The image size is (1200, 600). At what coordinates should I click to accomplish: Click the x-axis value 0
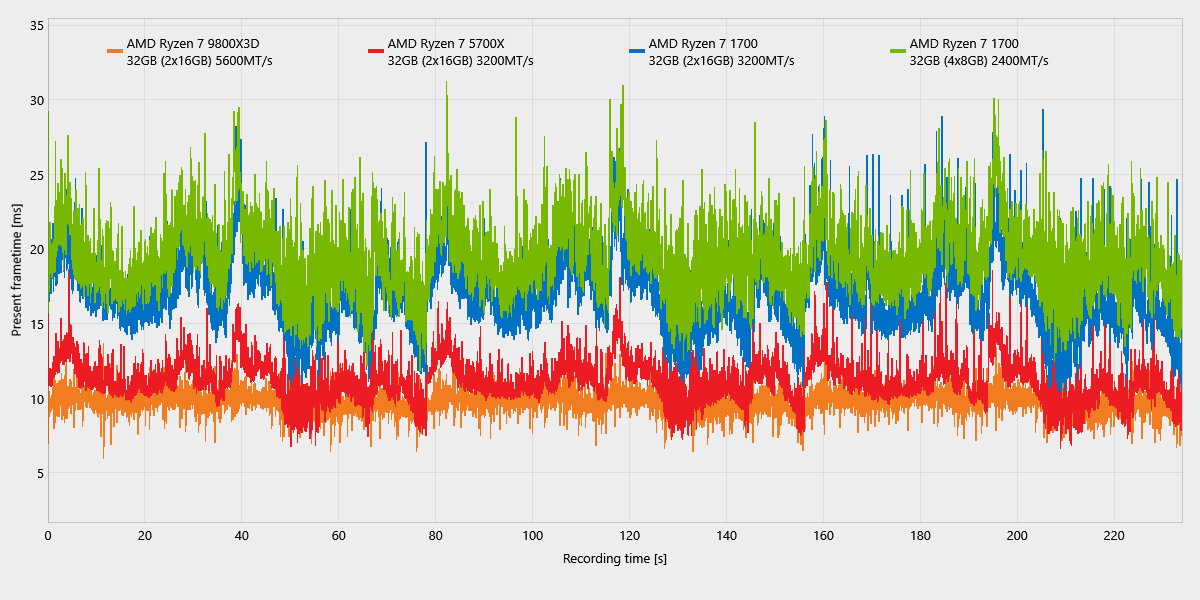coord(48,535)
